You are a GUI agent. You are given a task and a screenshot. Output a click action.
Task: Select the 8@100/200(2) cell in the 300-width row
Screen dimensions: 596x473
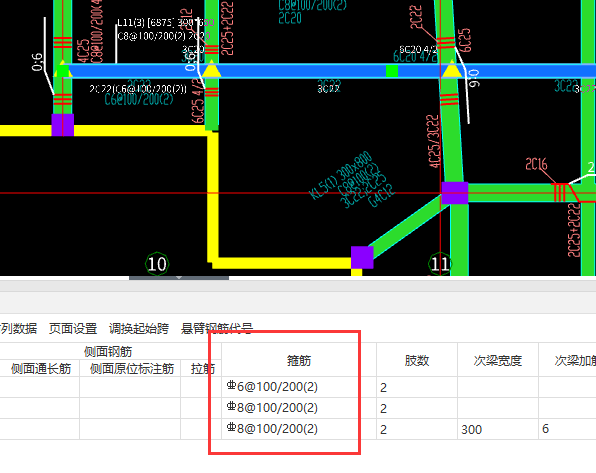tap(299, 429)
